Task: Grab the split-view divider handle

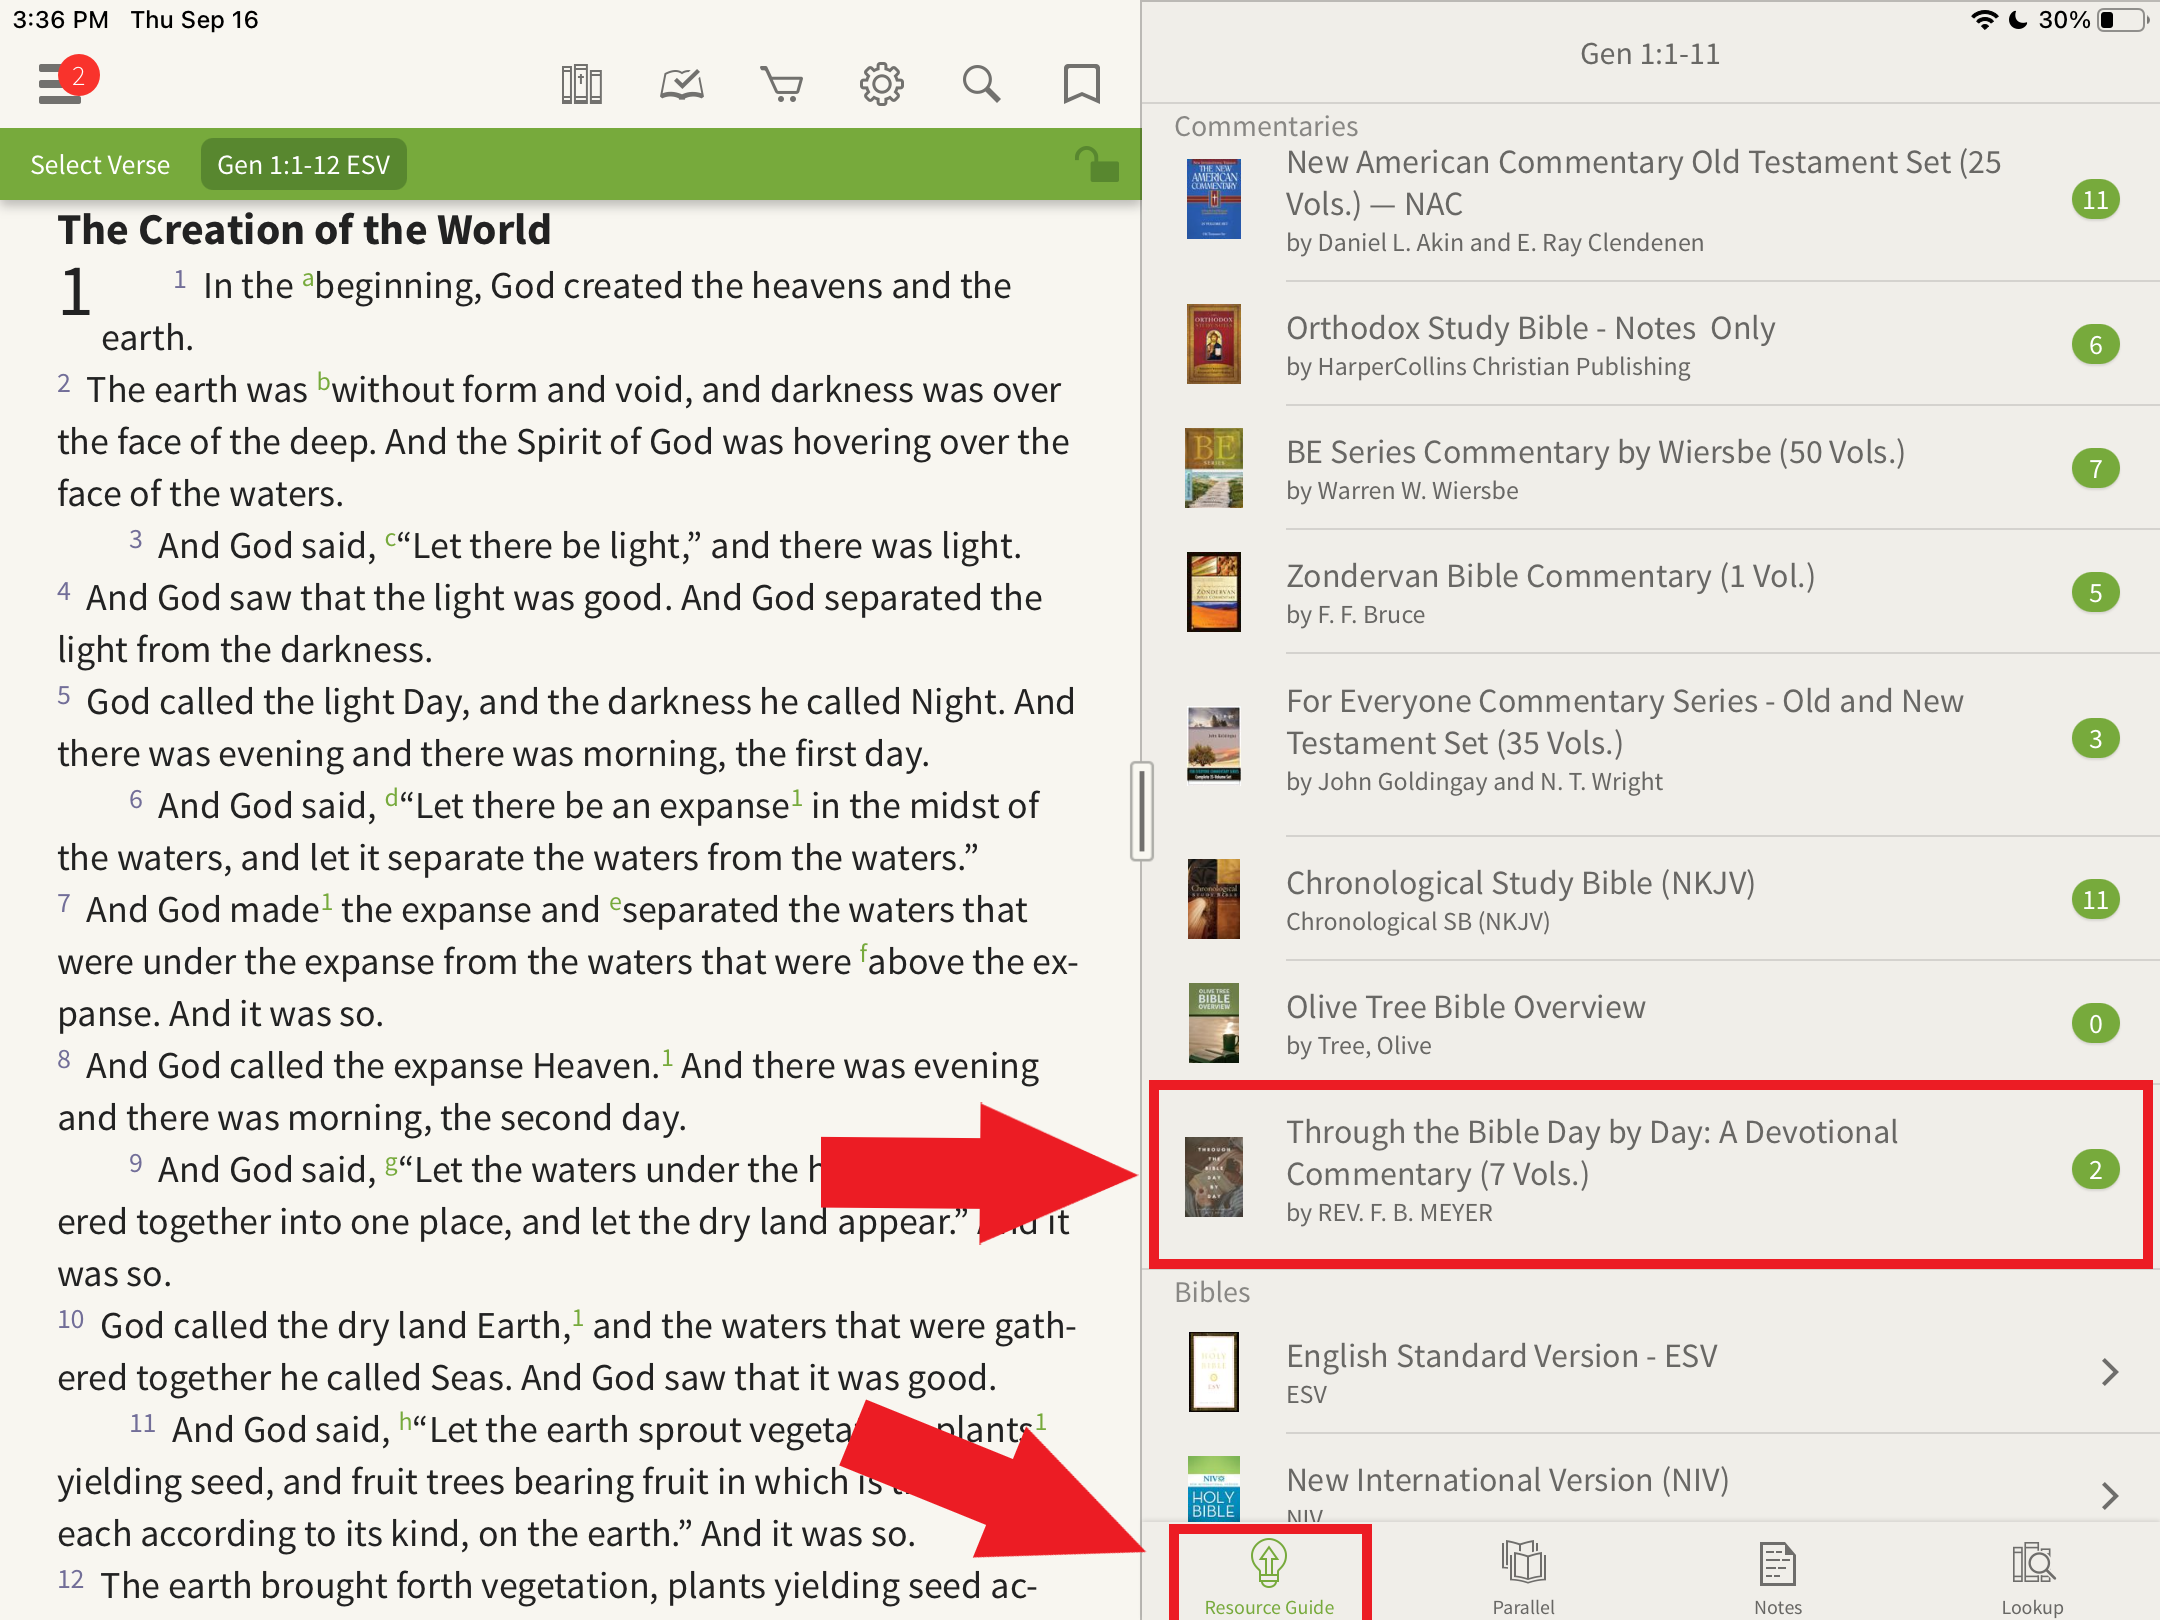Action: click(x=1141, y=810)
